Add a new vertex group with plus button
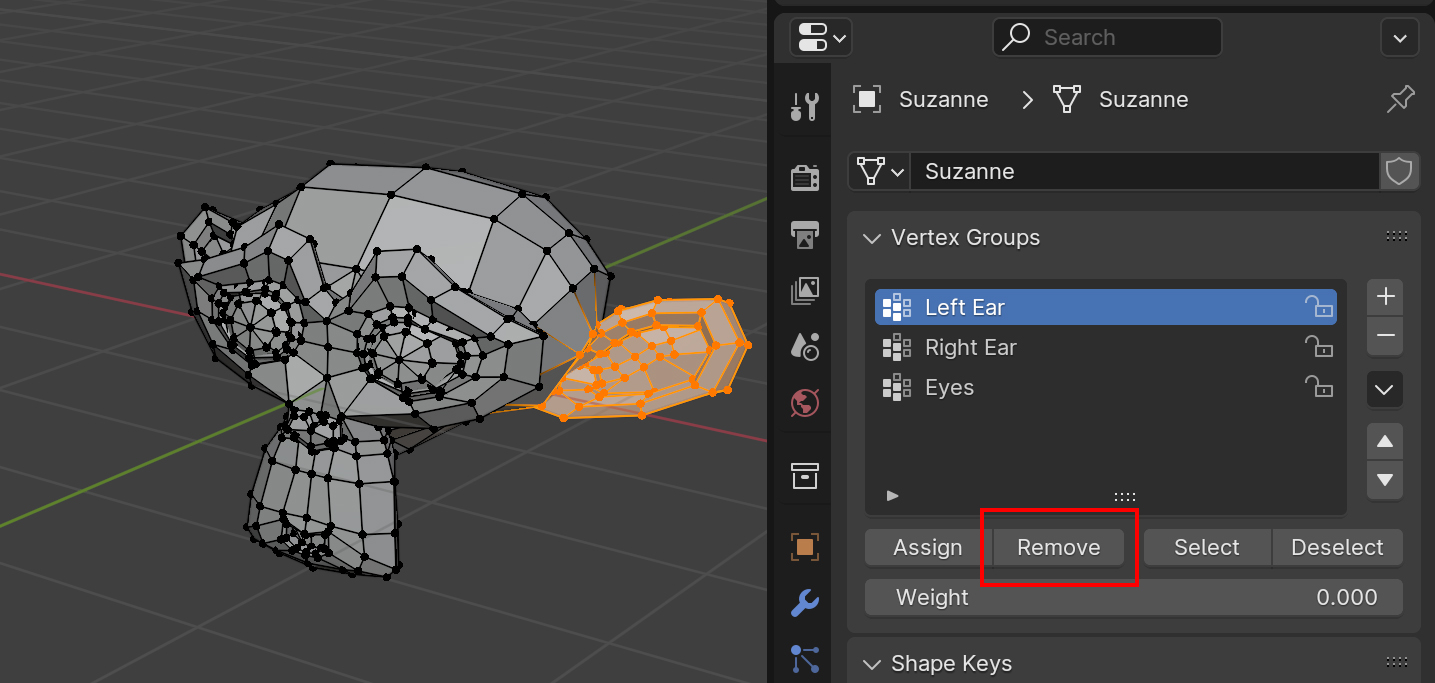The image size is (1435, 683). 1385,297
